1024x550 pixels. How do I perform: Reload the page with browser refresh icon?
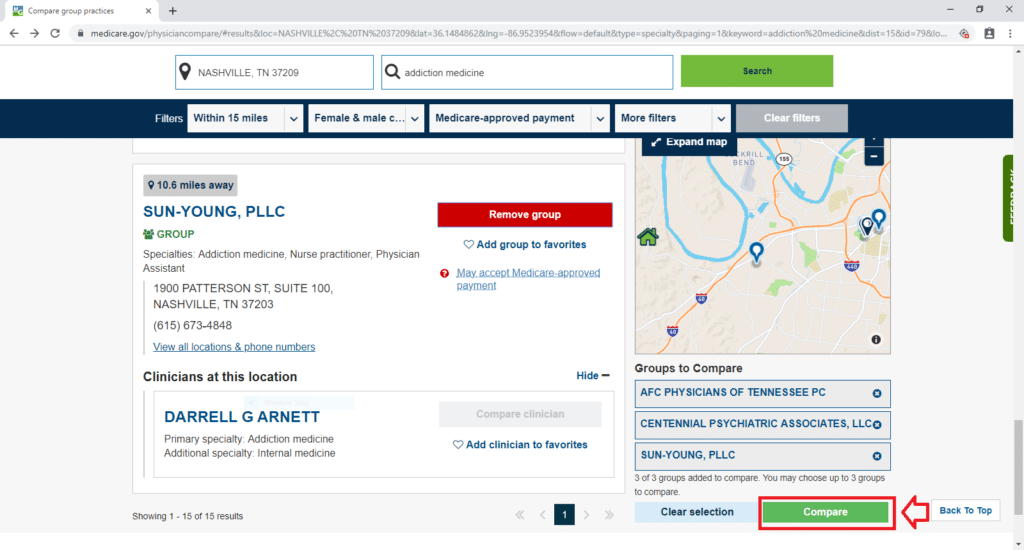pos(55,33)
